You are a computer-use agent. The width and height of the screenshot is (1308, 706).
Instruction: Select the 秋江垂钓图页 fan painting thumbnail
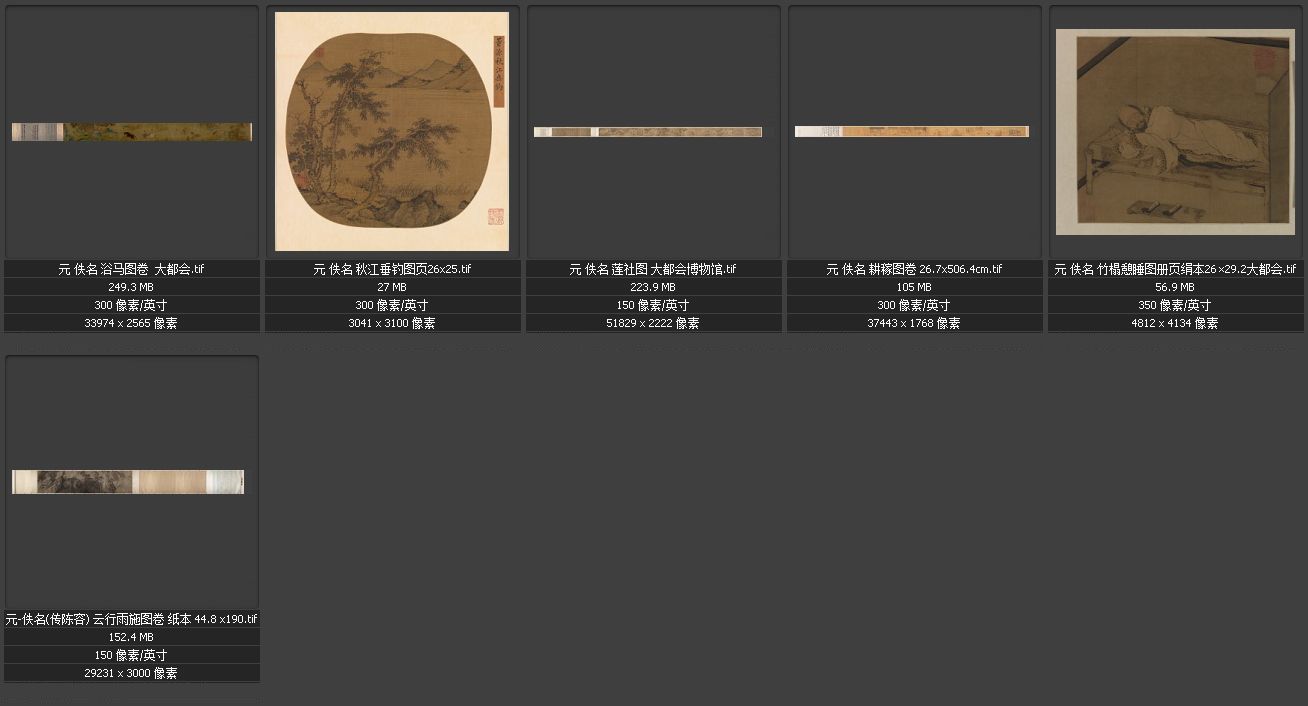(x=392, y=131)
